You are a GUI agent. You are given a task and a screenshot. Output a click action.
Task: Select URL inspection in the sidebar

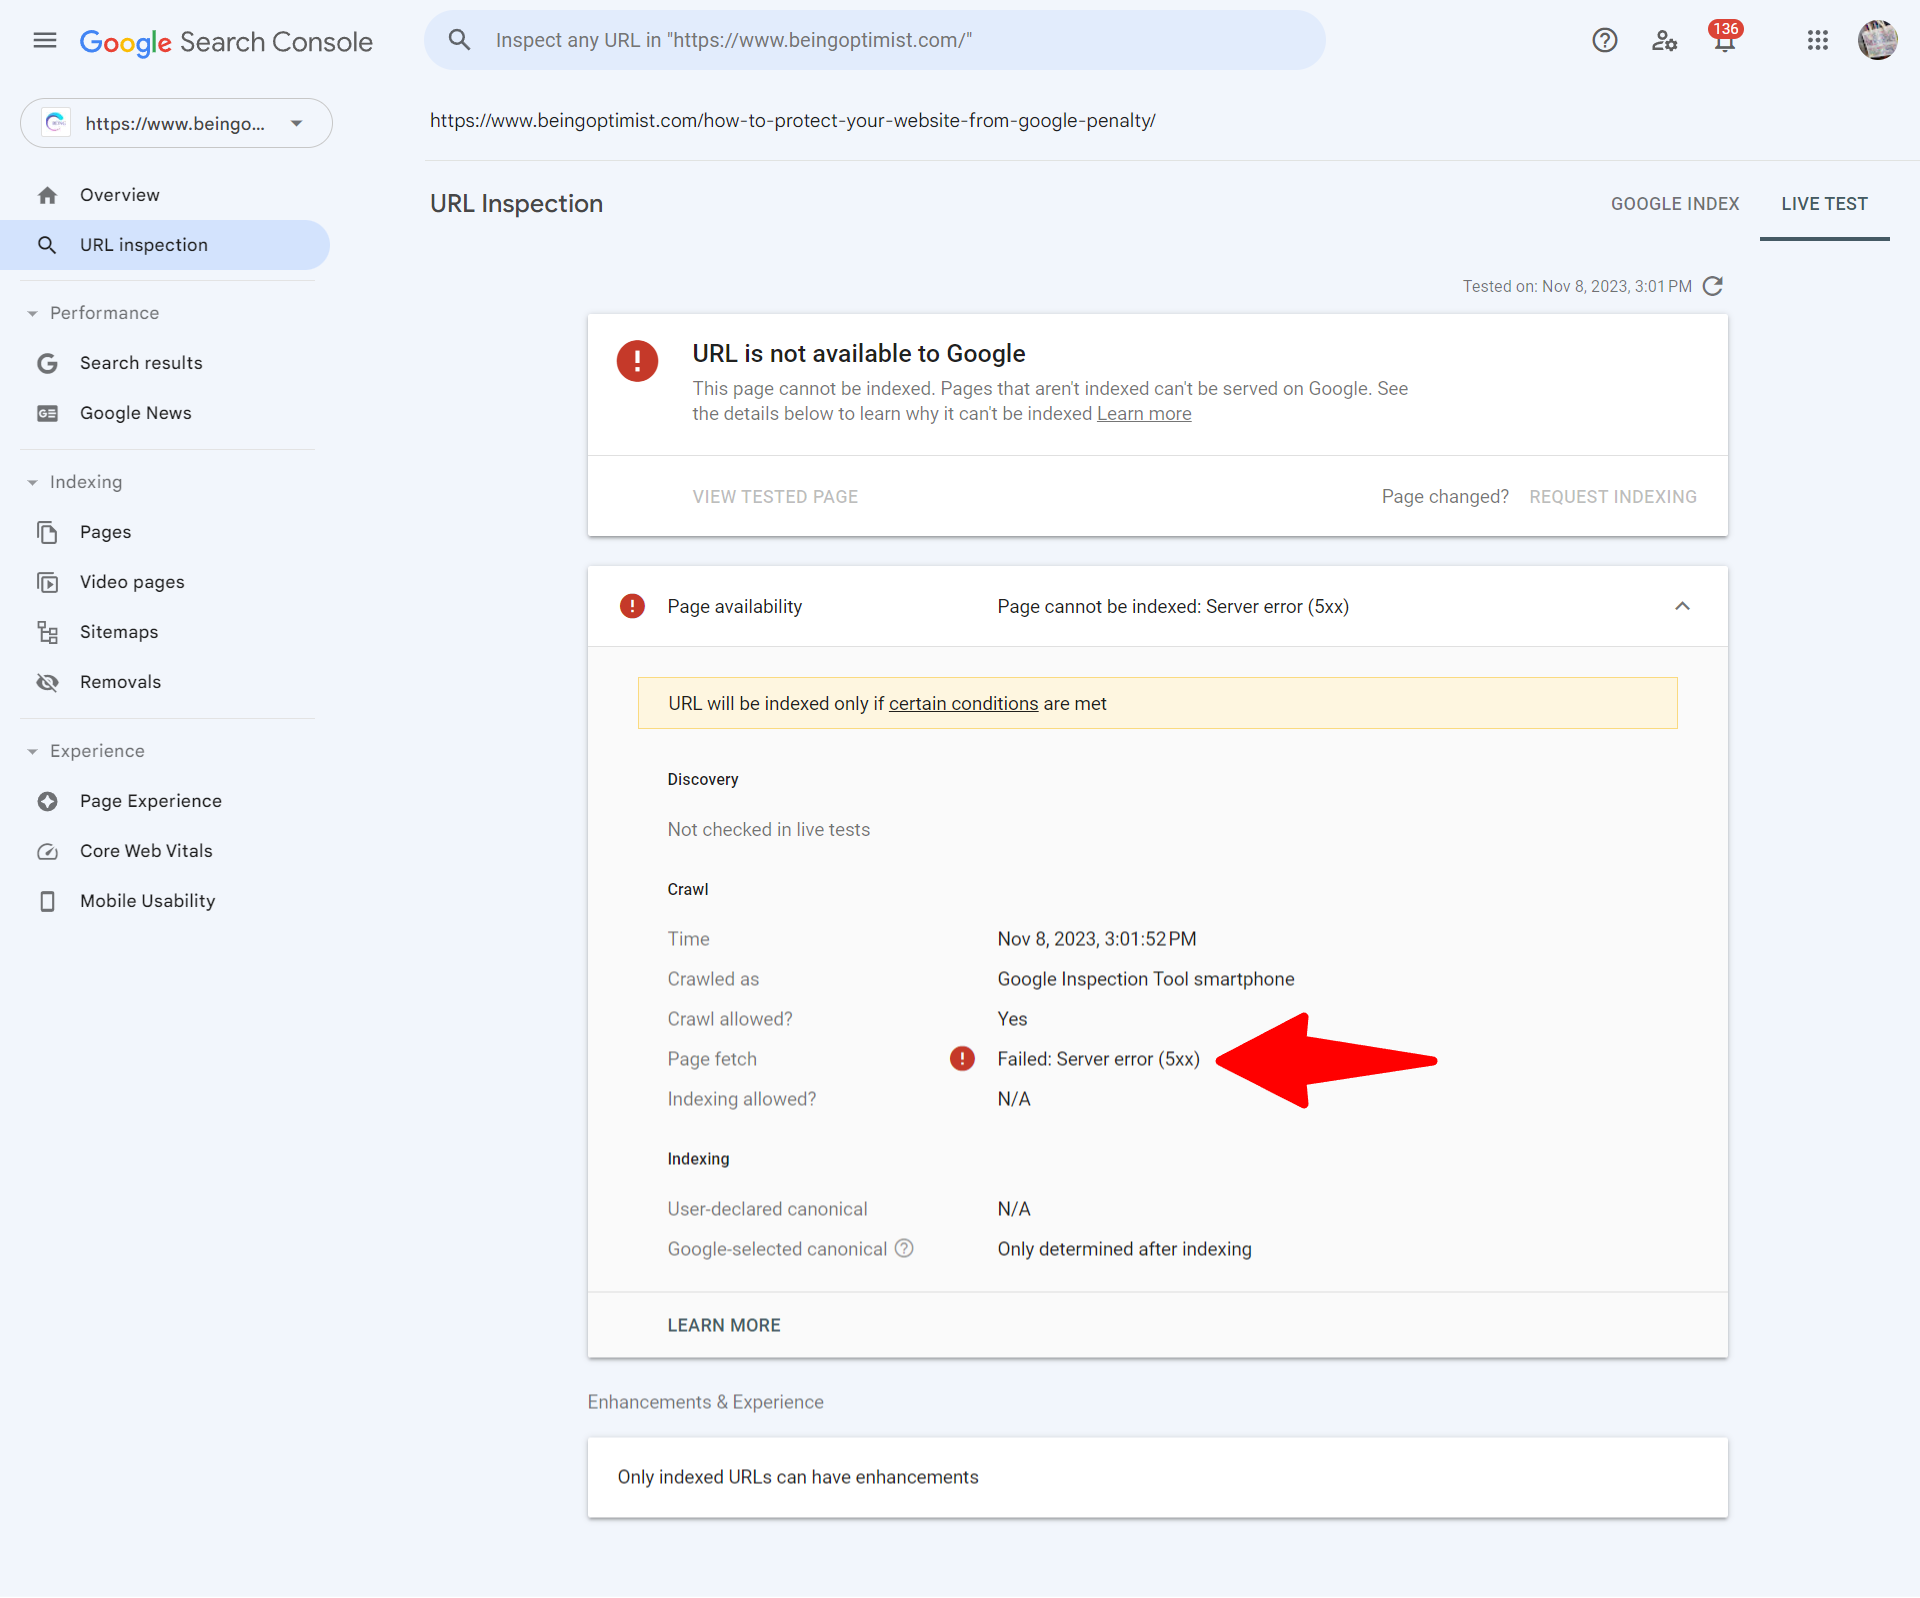[x=165, y=245]
